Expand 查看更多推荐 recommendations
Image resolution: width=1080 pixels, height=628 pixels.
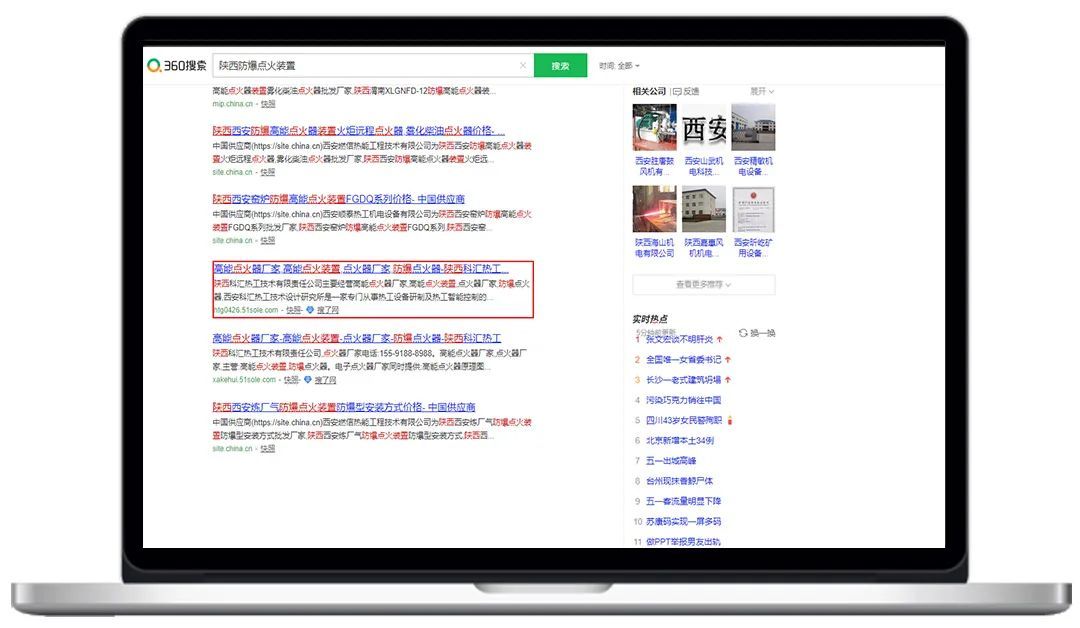703,285
